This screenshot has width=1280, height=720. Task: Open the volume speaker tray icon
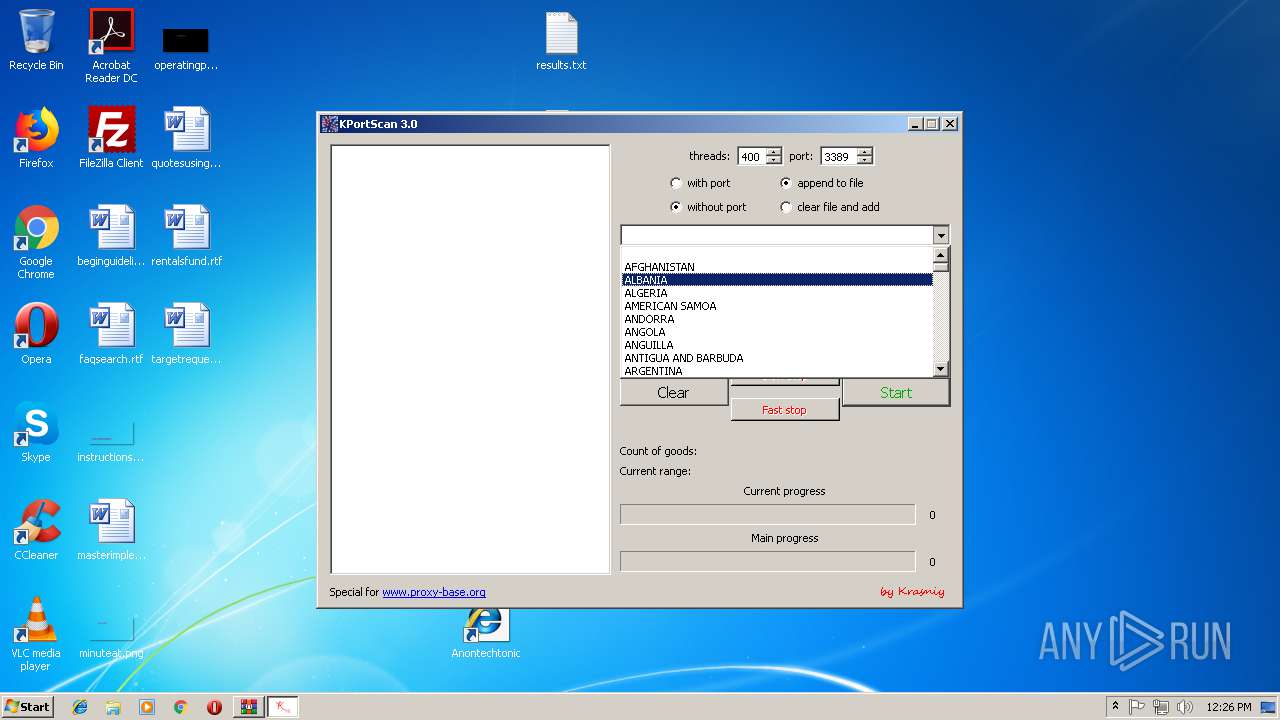(x=1185, y=707)
